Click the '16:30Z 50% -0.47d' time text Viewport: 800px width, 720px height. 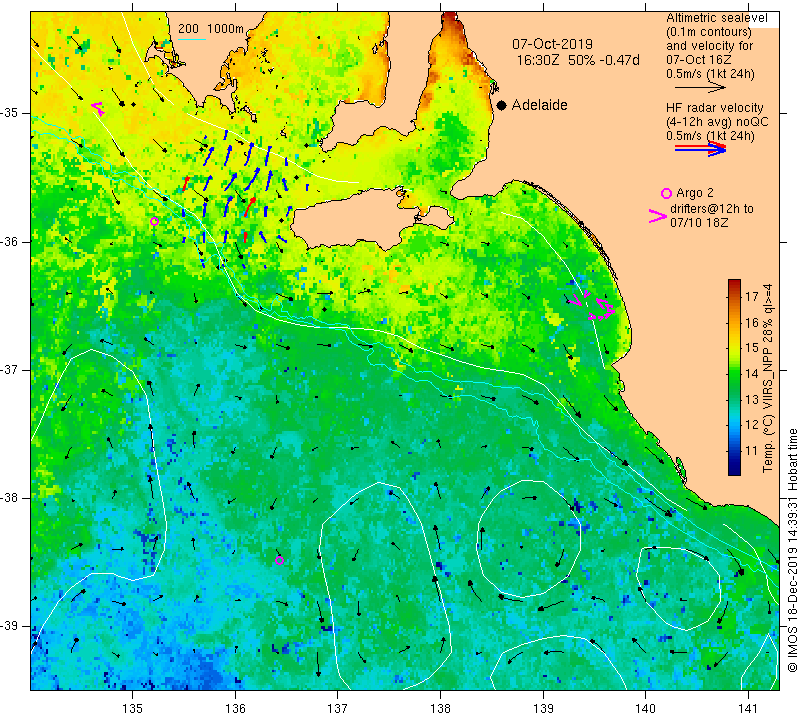[x=578, y=60]
